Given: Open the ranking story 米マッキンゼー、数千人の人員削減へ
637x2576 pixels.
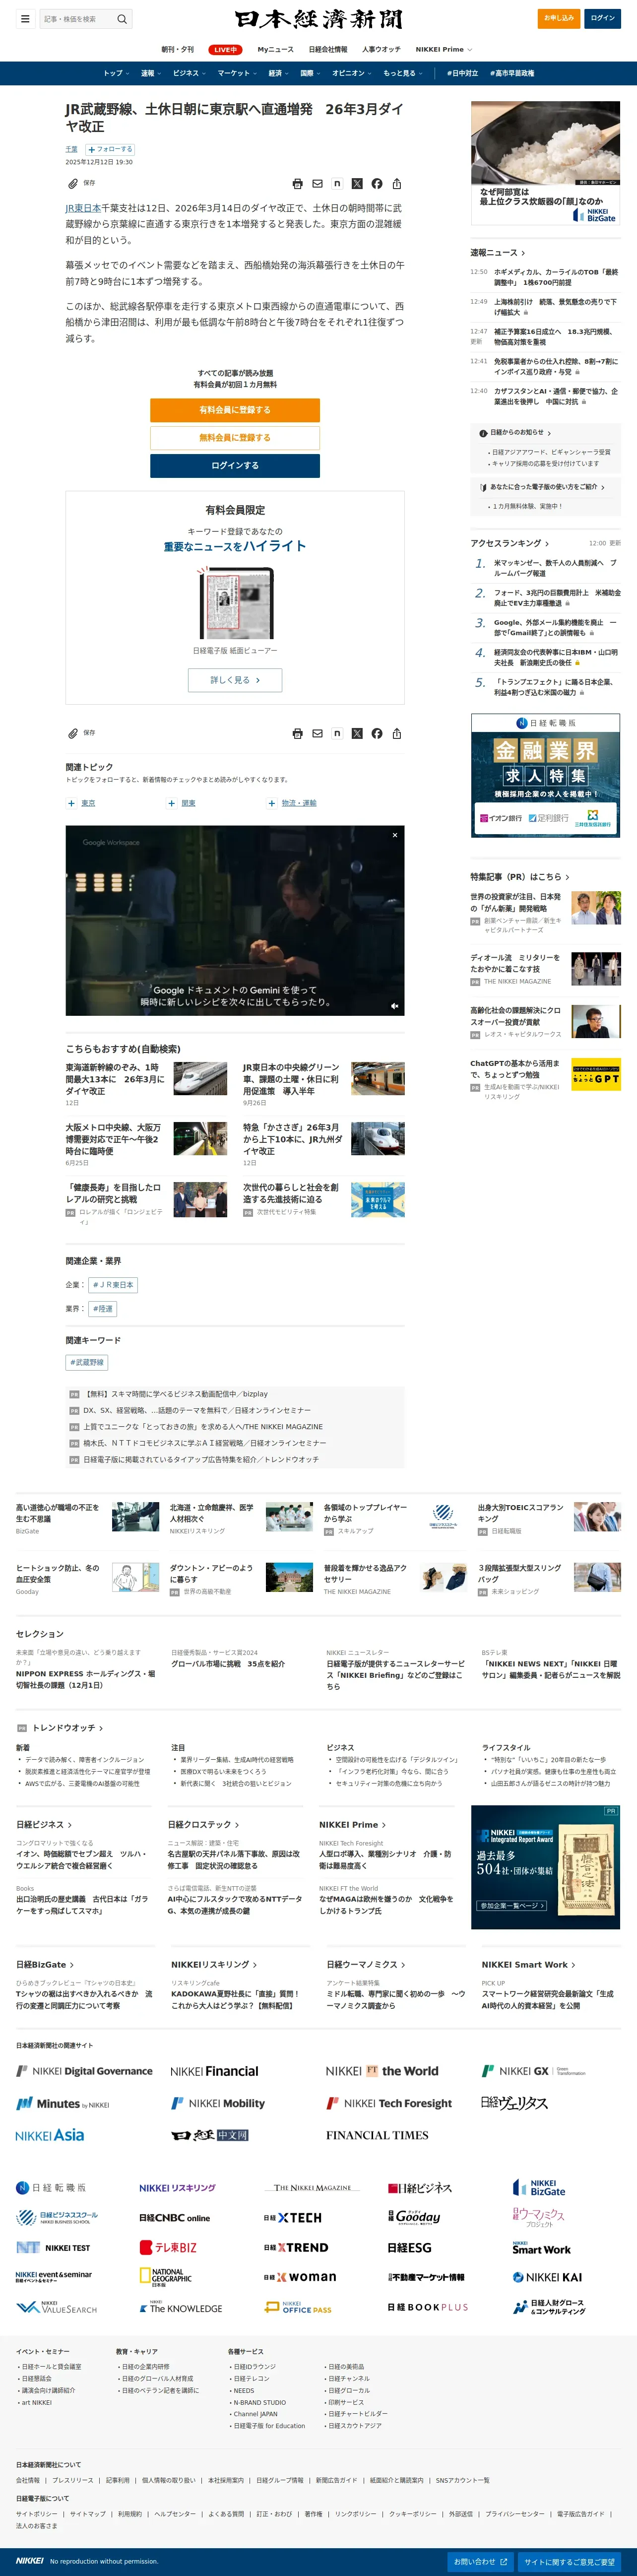Looking at the screenshot, I should 555,568.
